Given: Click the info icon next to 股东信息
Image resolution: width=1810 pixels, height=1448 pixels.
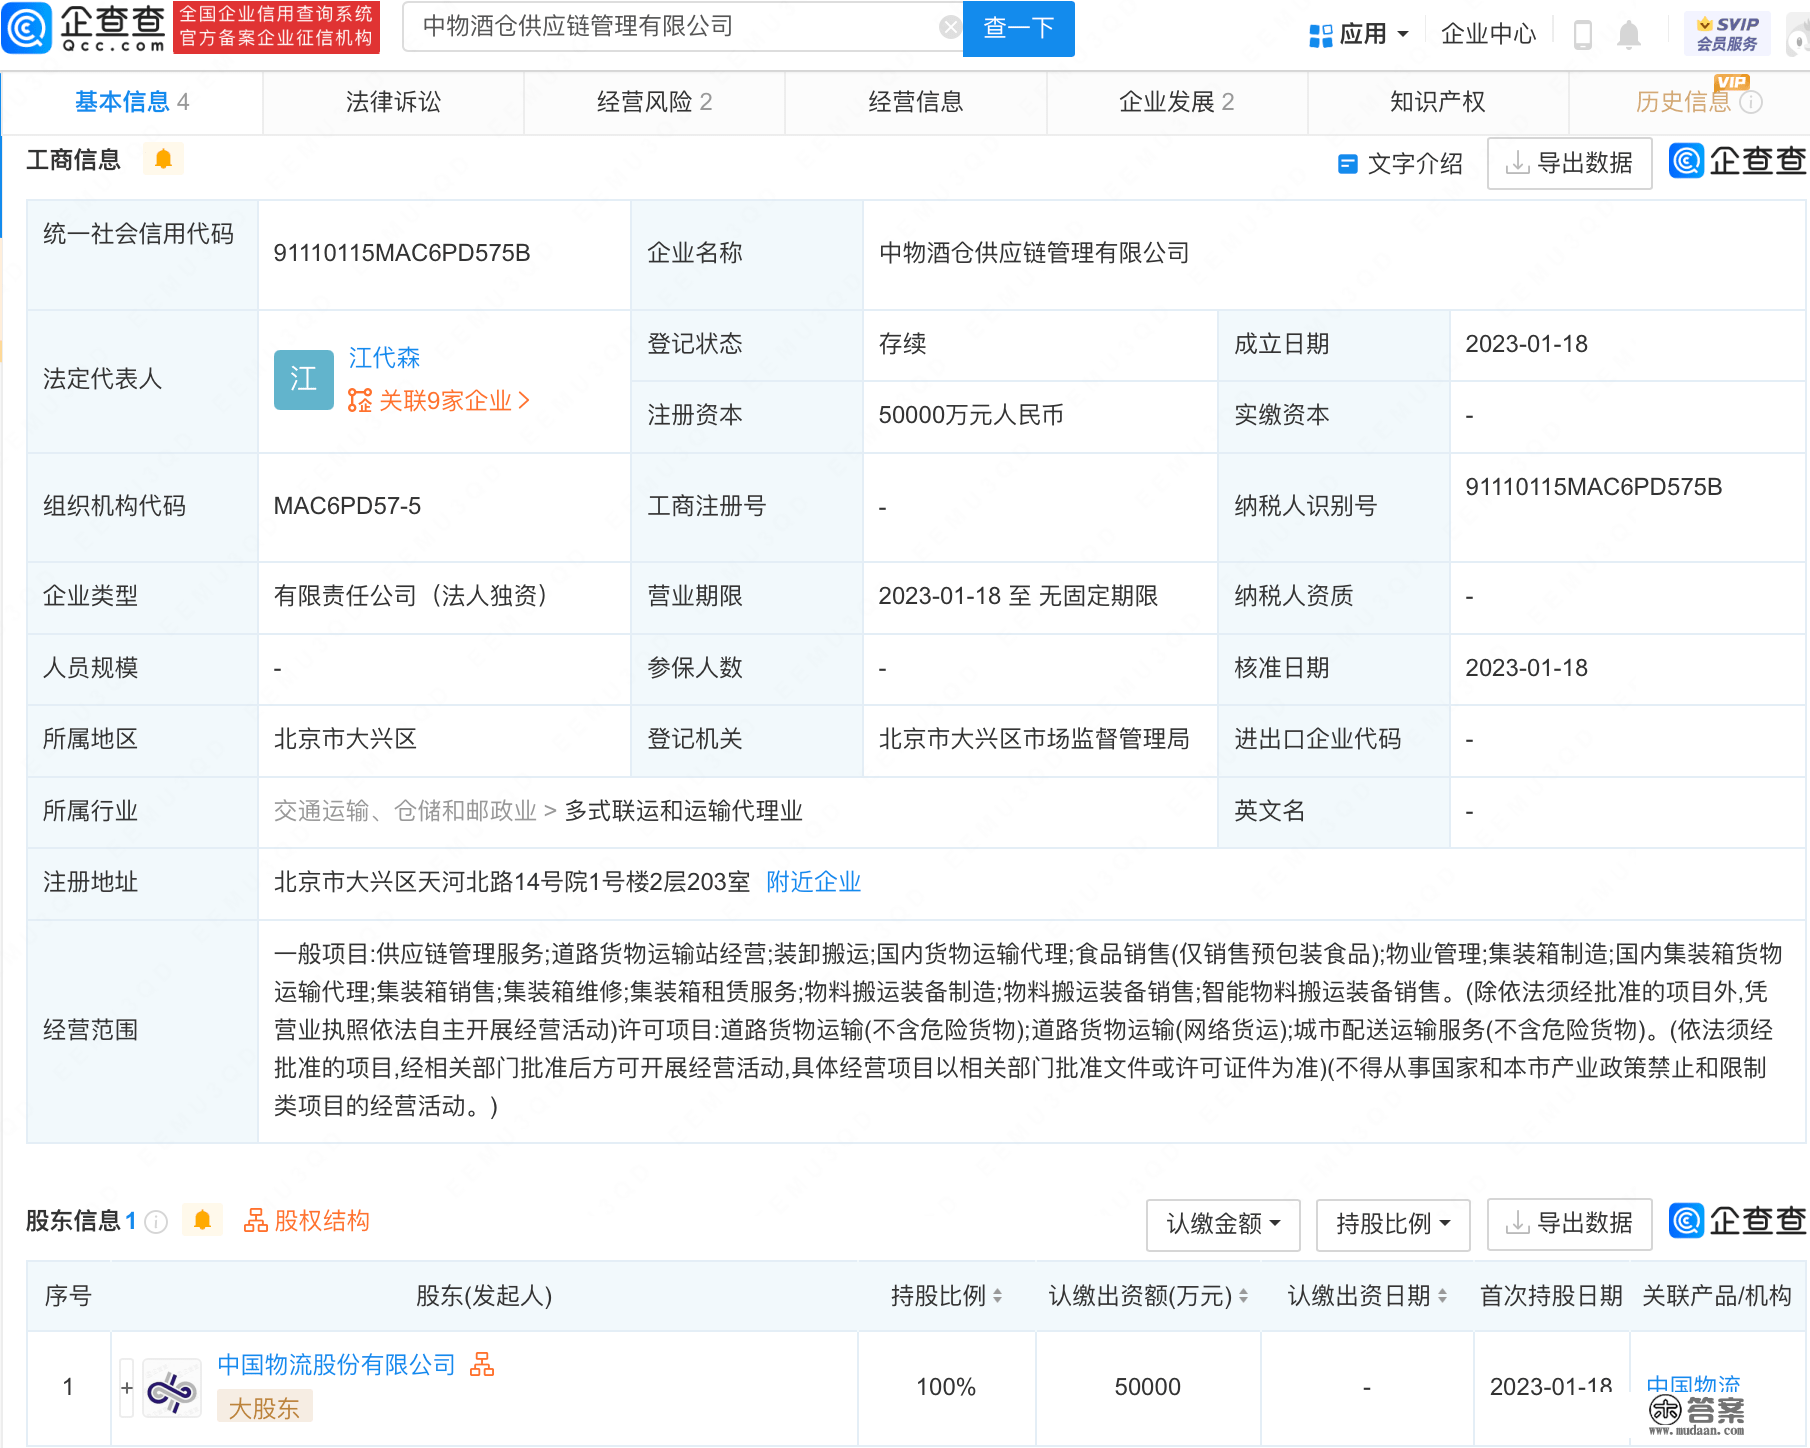Looking at the screenshot, I should tap(156, 1222).
